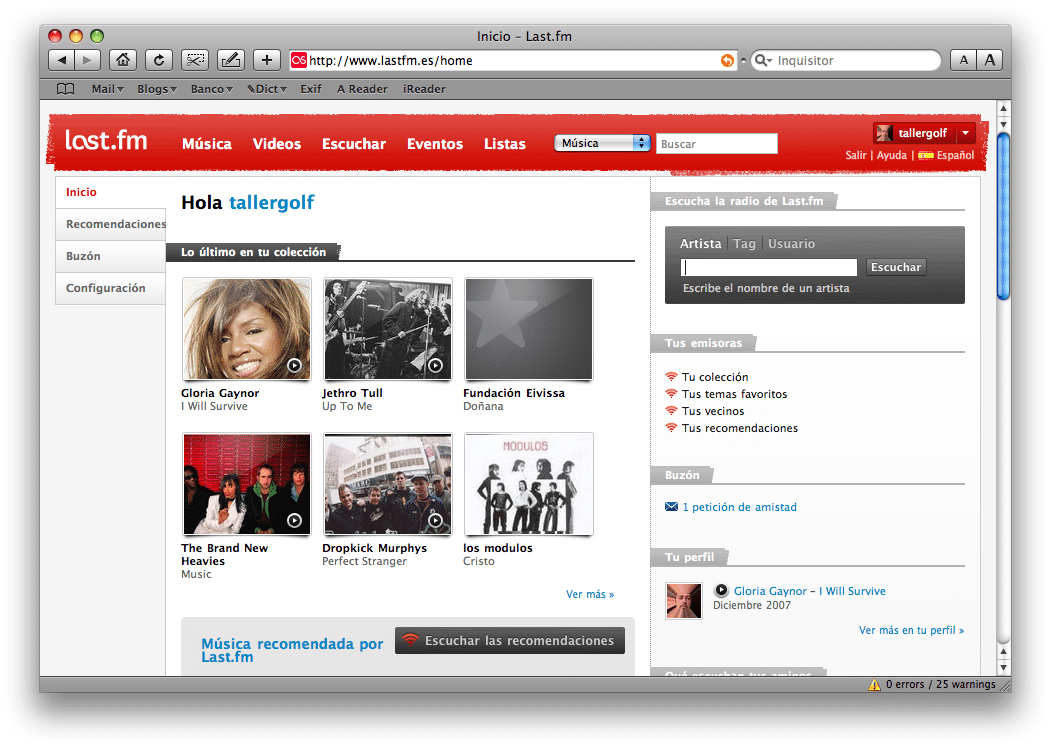Image resolution: width=1051 pixels, height=747 pixels.
Task: Click the radio icon beside Tu colección
Action: (x=671, y=376)
